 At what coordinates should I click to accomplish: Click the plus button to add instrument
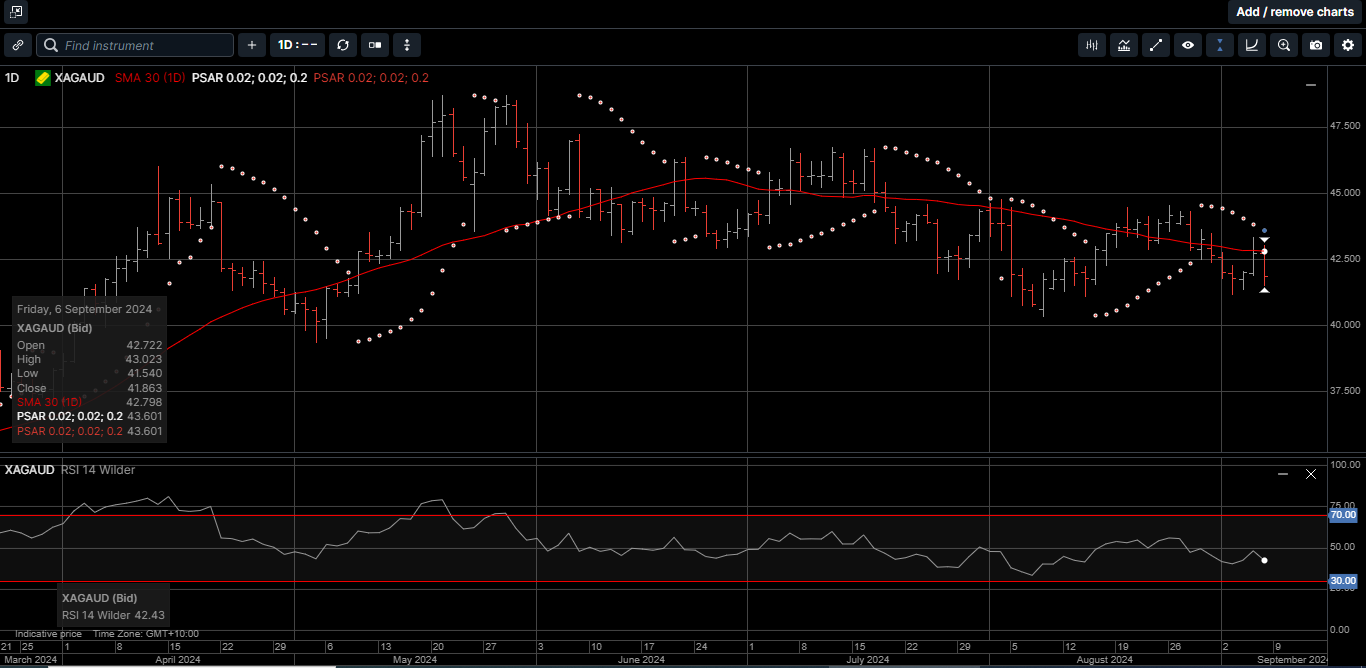point(251,45)
